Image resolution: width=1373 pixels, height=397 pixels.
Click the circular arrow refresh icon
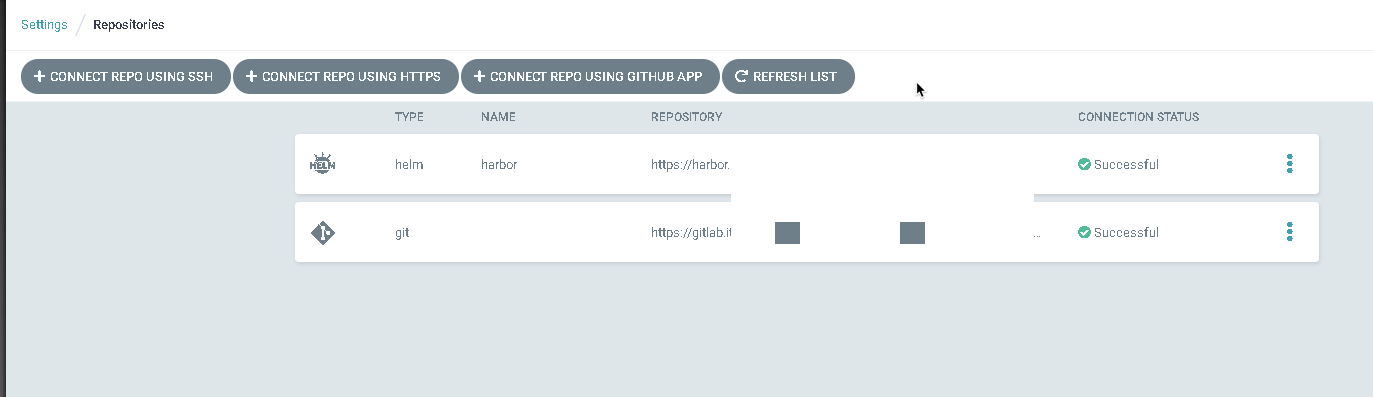coord(741,76)
